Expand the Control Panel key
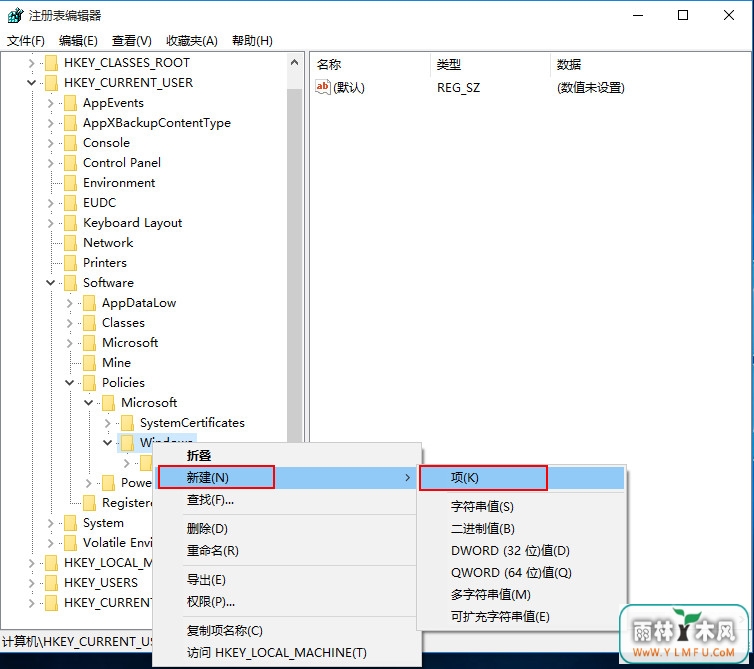Screen dimensions: 754x669 tap(50, 163)
